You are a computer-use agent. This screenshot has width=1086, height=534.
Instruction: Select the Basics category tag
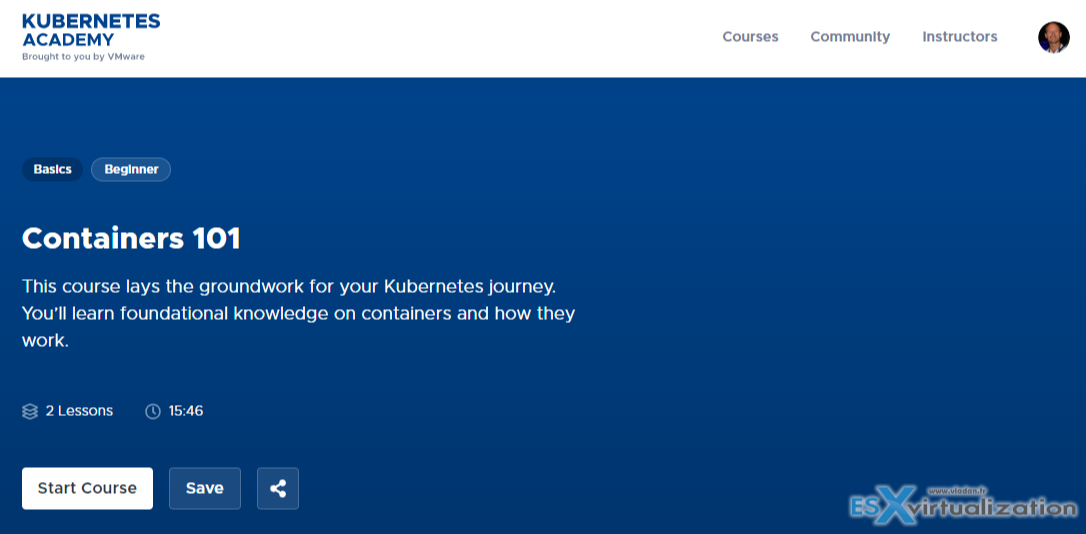point(52,170)
